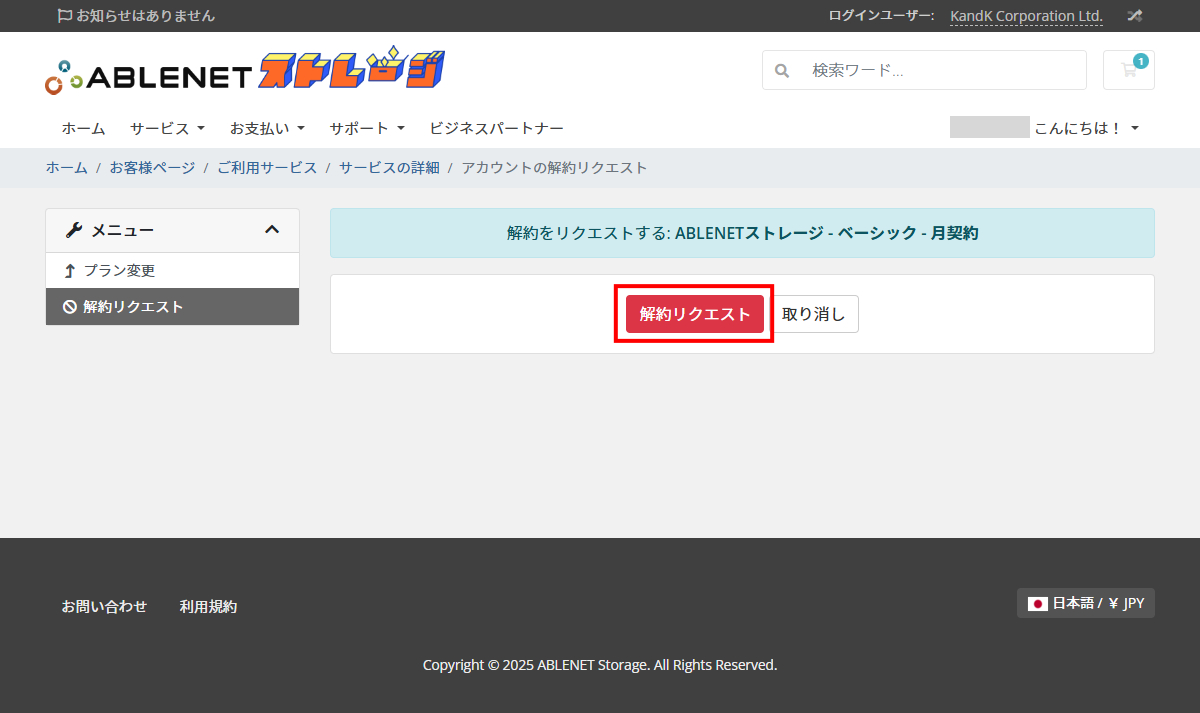Image resolution: width=1200 pixels, height=713 pixels.
Task: Select the ban icon beside 解約リクエスト sidebar entry
Action: [68, 306]
